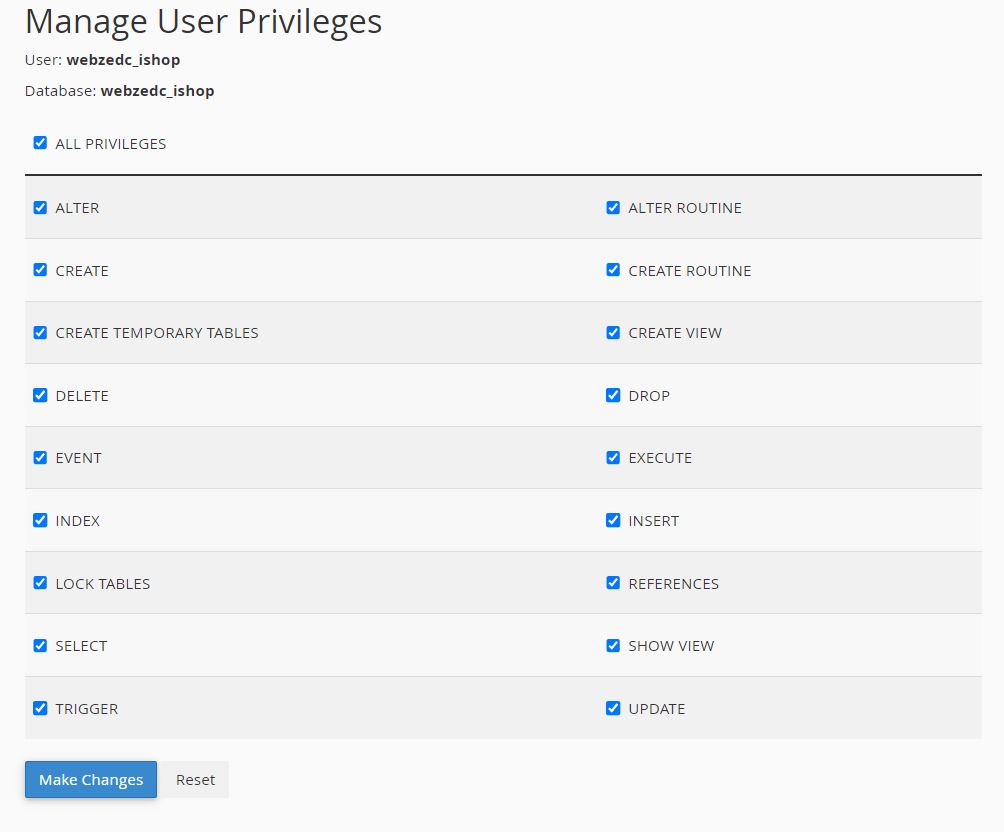Toggle the SHOW VIEW checkbox

pos(613,645)
